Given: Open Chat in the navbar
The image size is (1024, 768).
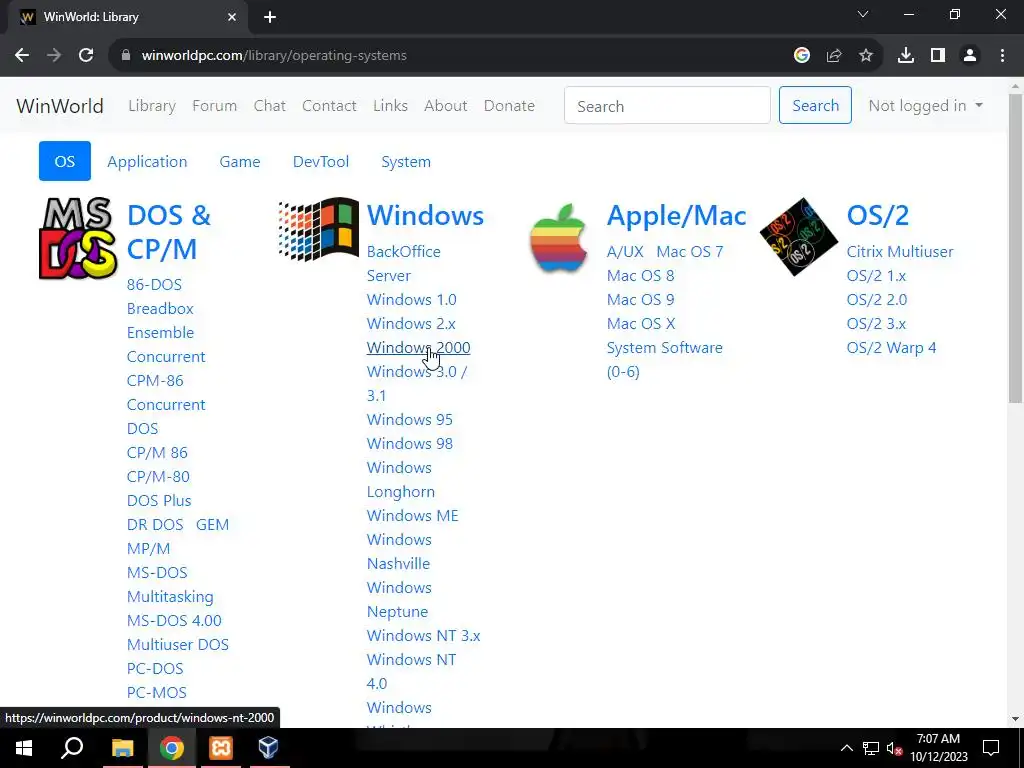Looking at the screenshot, I should point(270,106).
